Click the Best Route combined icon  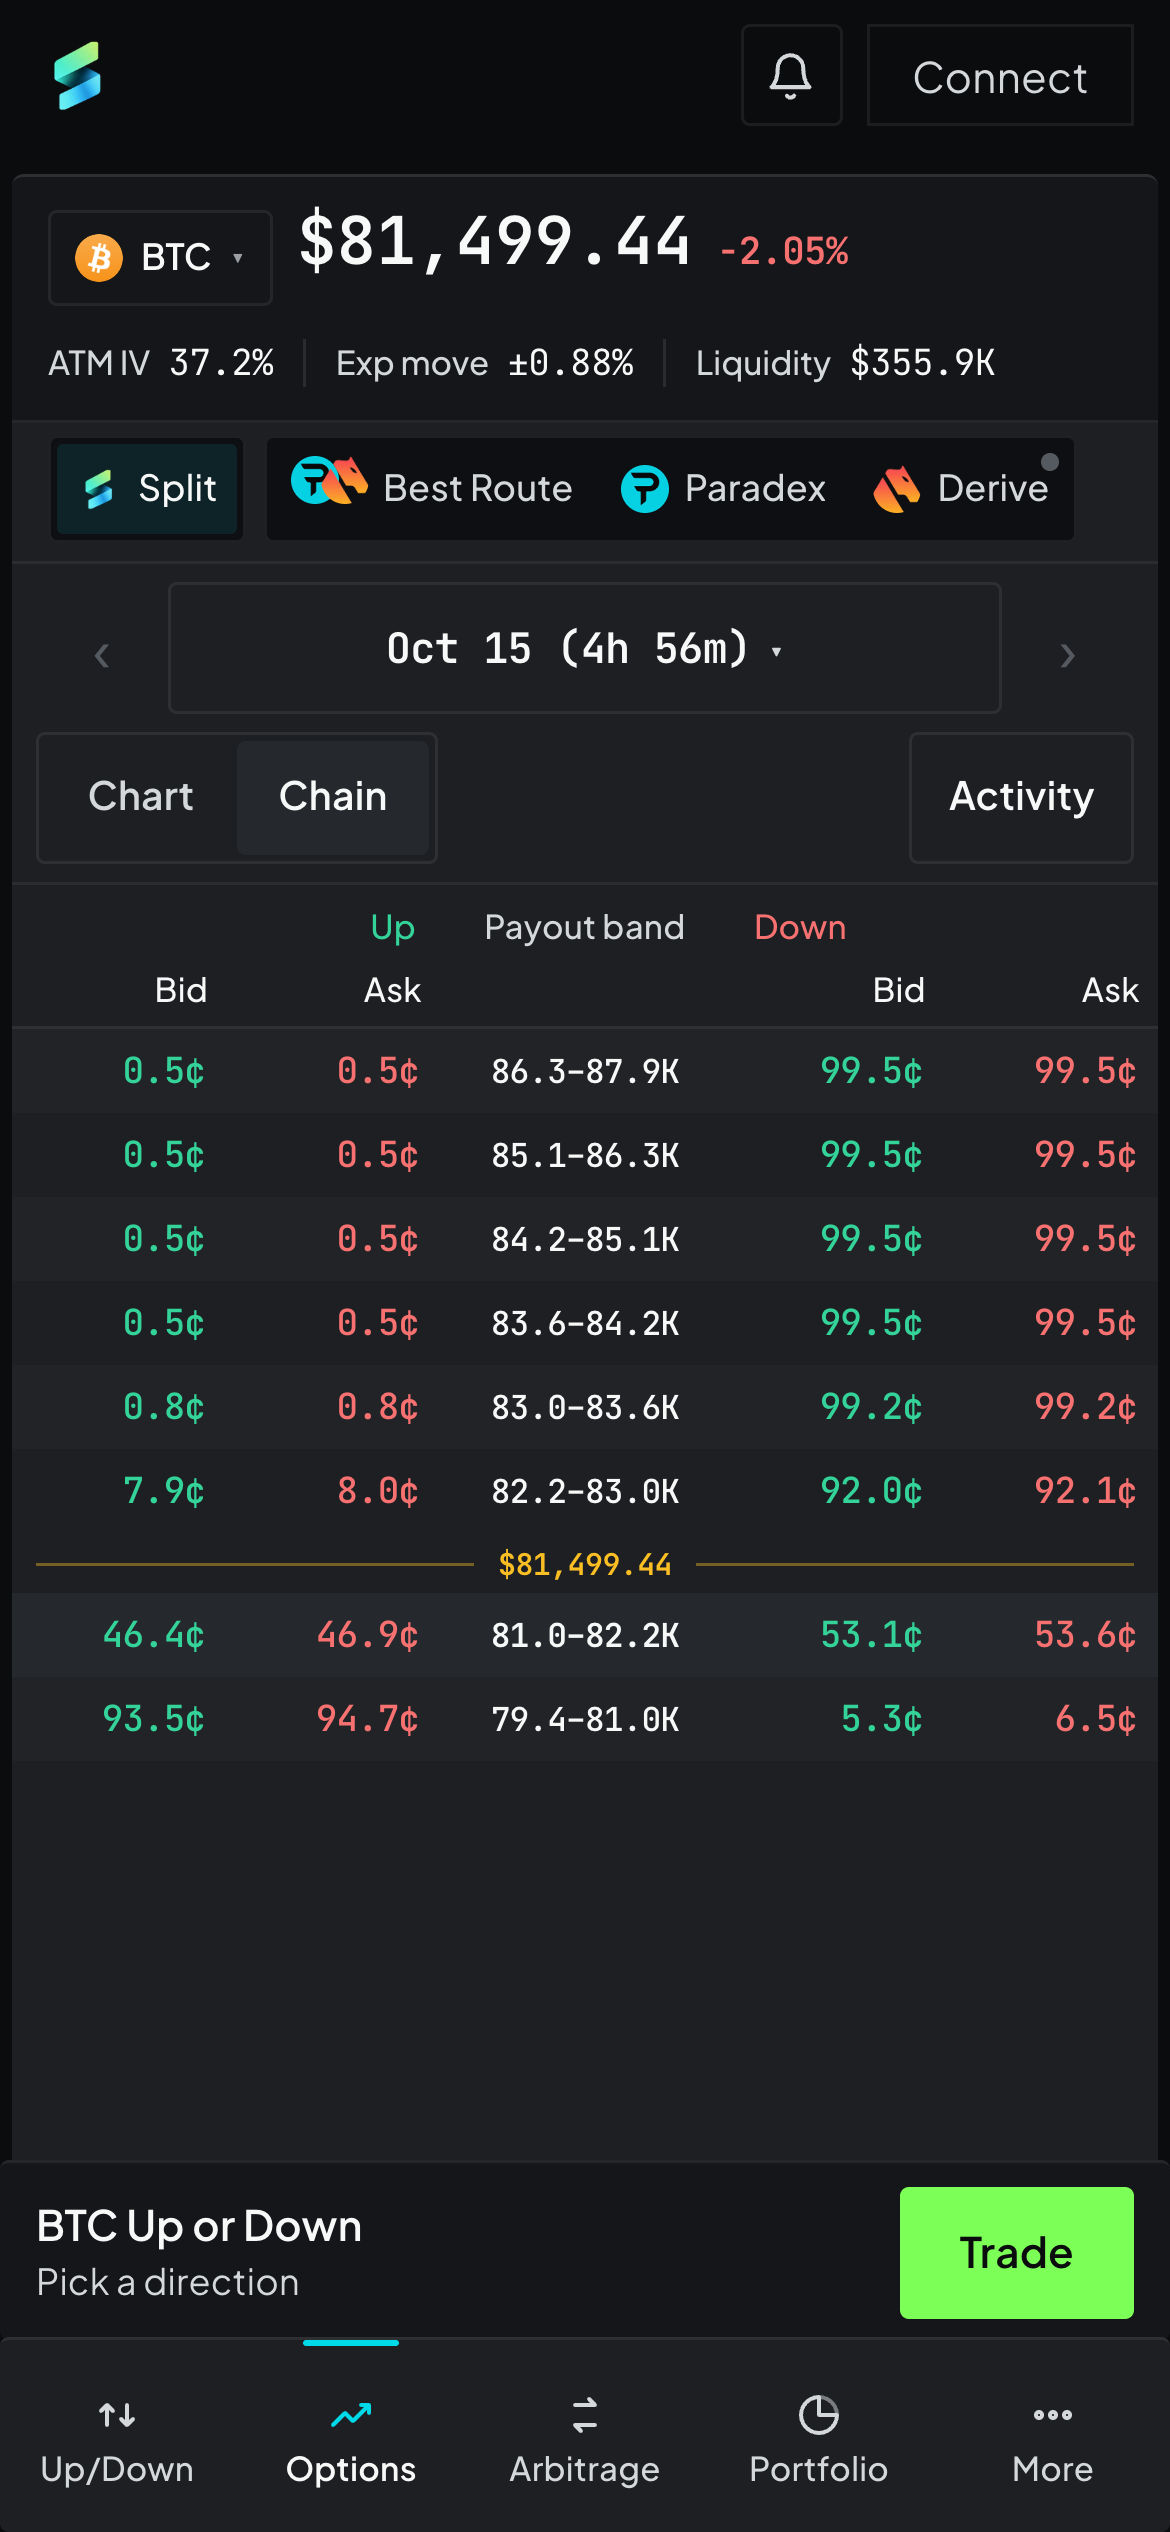point(329,480)
